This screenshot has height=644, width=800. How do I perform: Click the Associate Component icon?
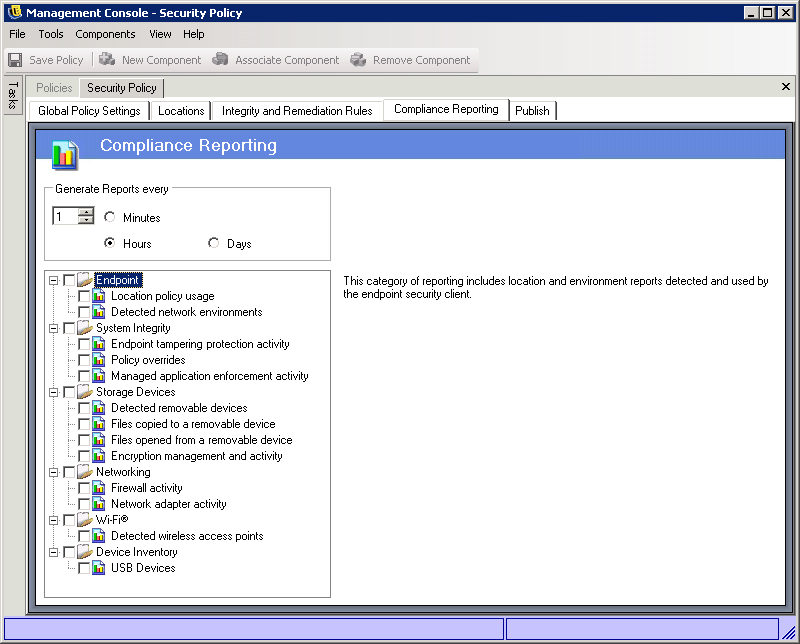[x=220, y=59]
